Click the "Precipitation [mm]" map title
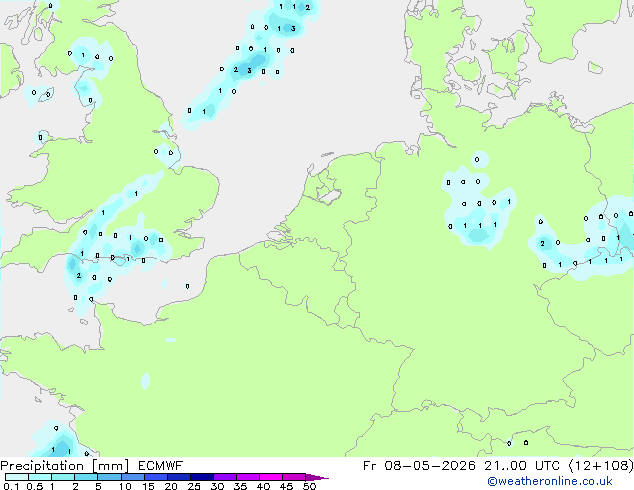The height and width of the screenshot is (490, 634). click(x=64, y=466)
